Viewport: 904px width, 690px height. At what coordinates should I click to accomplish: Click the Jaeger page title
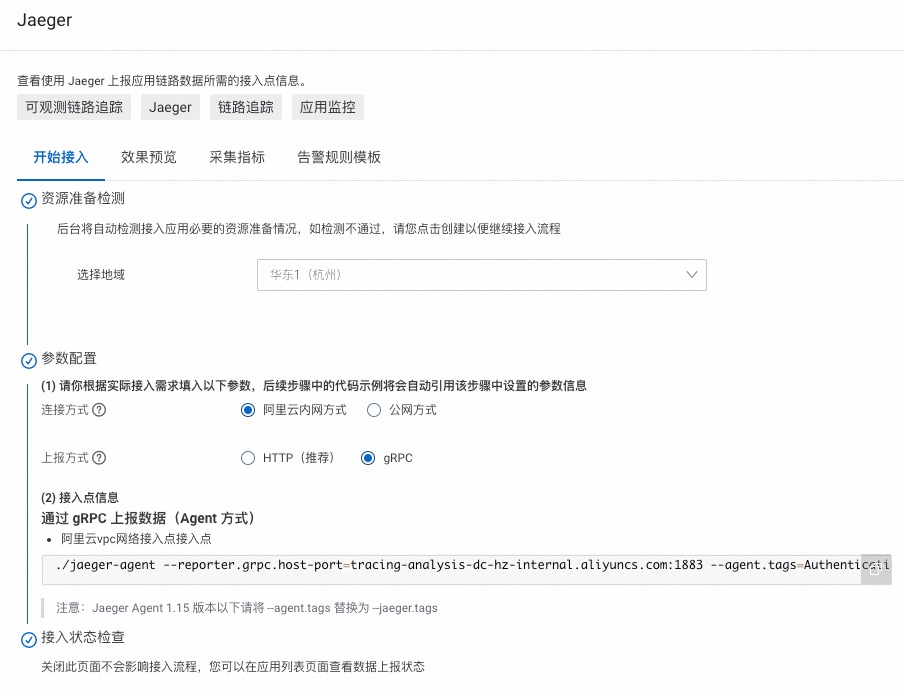point(44,20)
